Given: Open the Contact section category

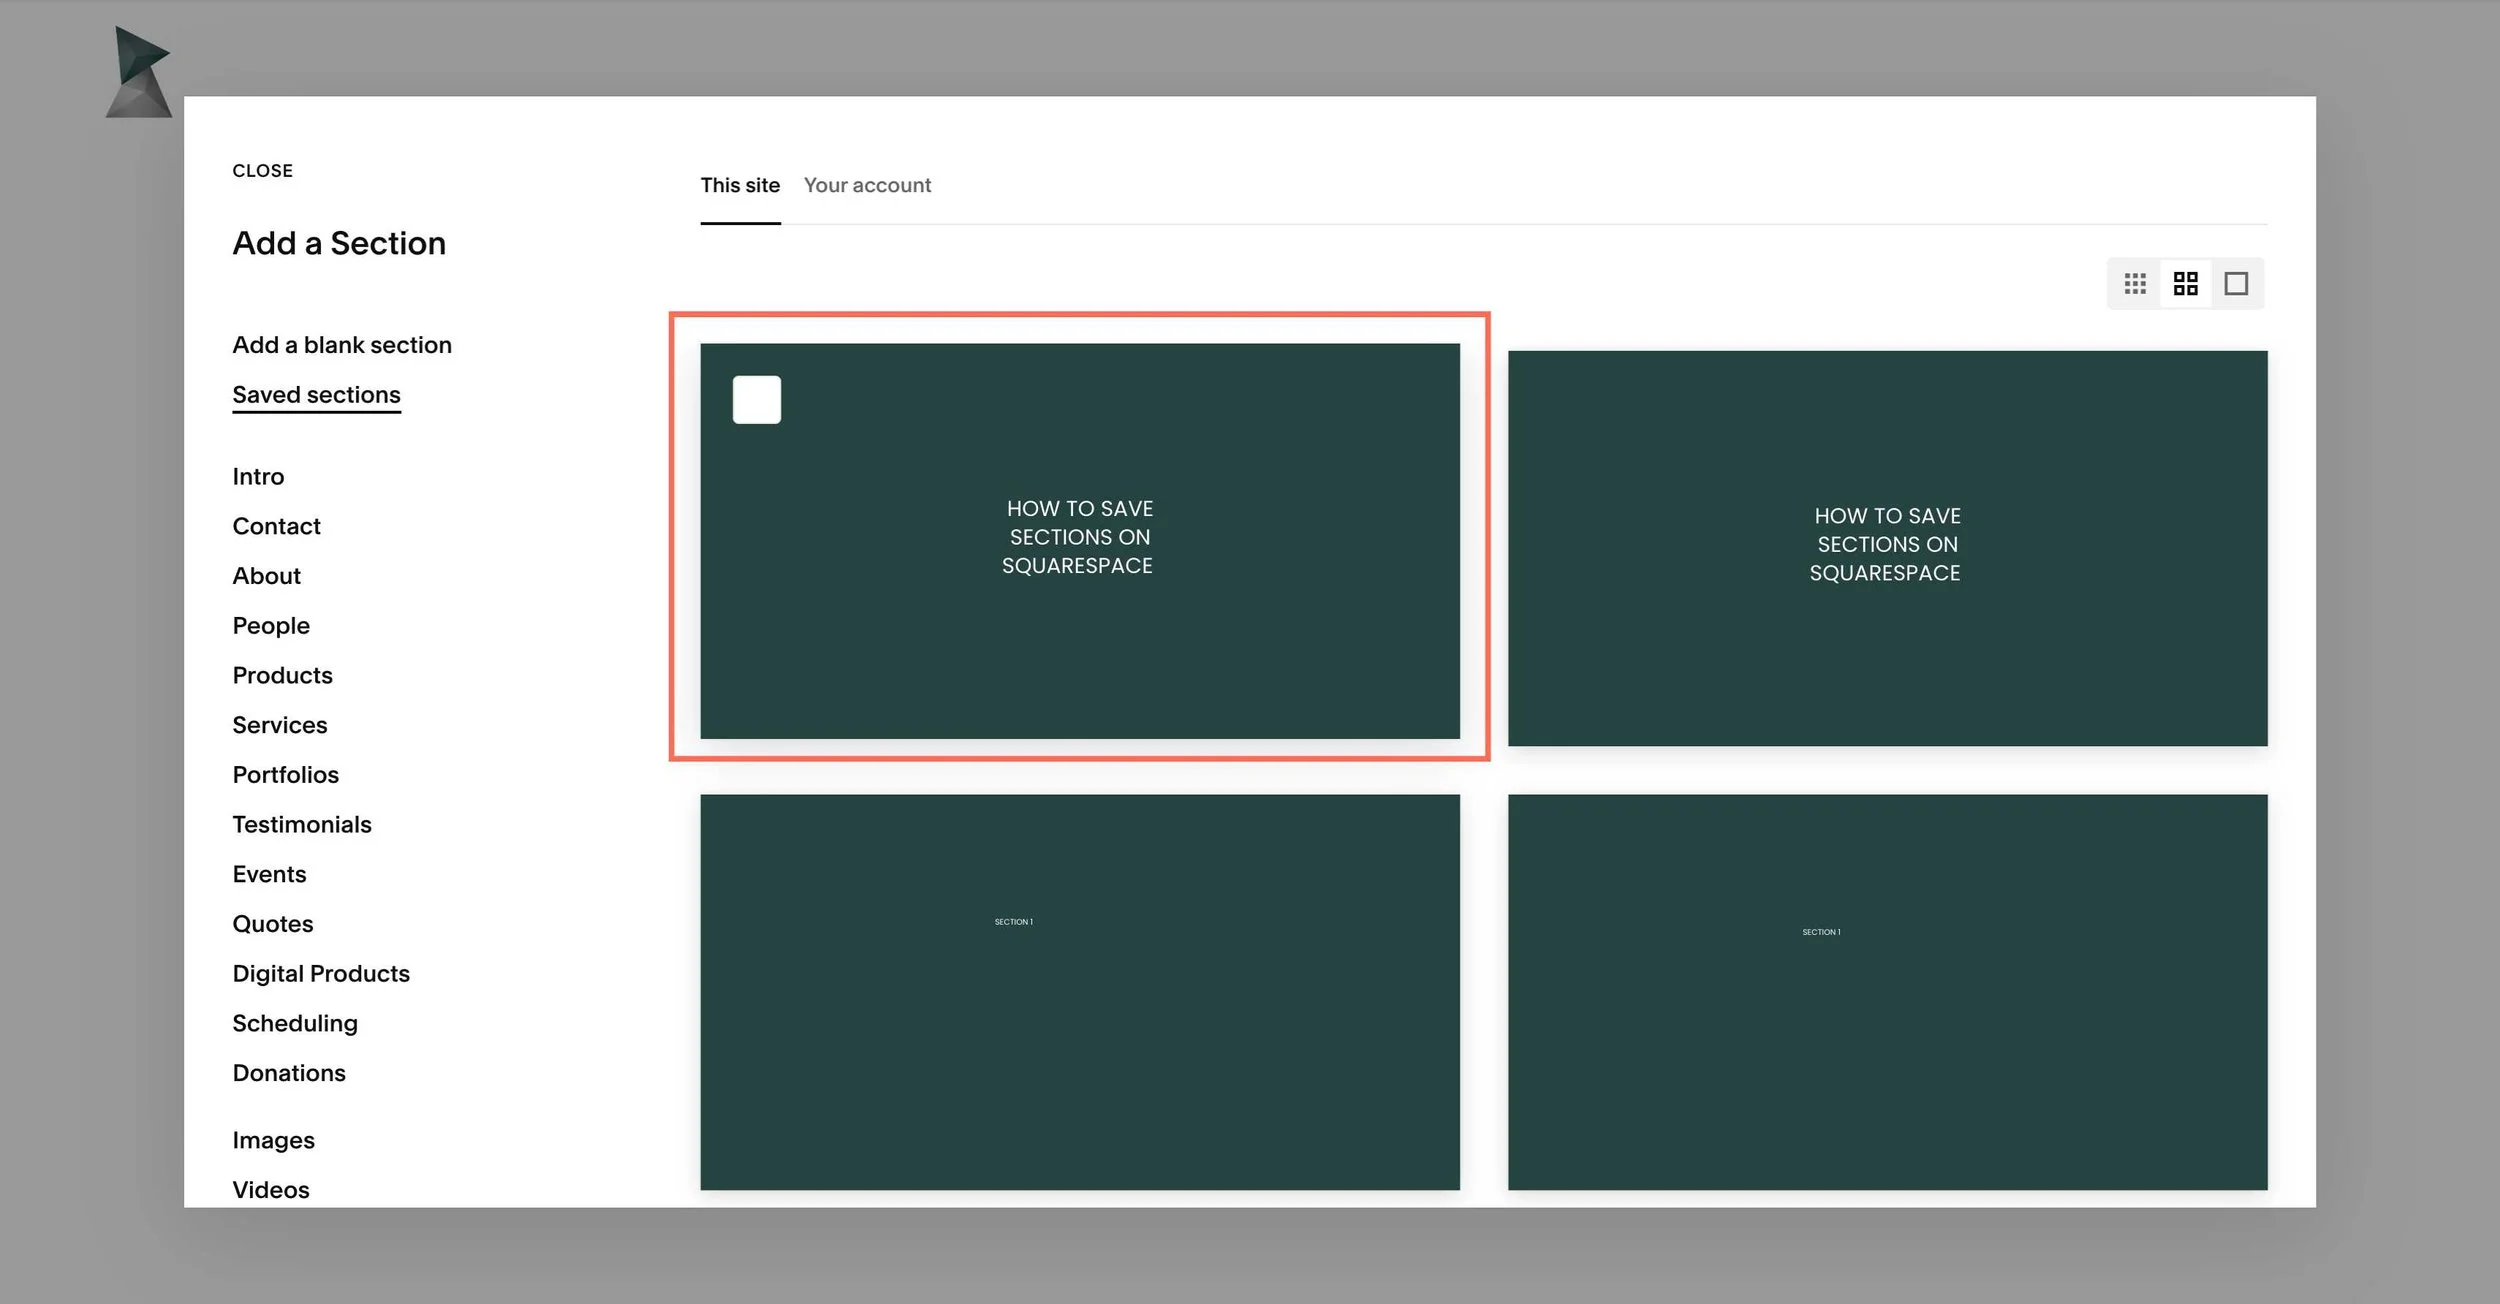Looking at the screenshot, I should tap(276, 525).
